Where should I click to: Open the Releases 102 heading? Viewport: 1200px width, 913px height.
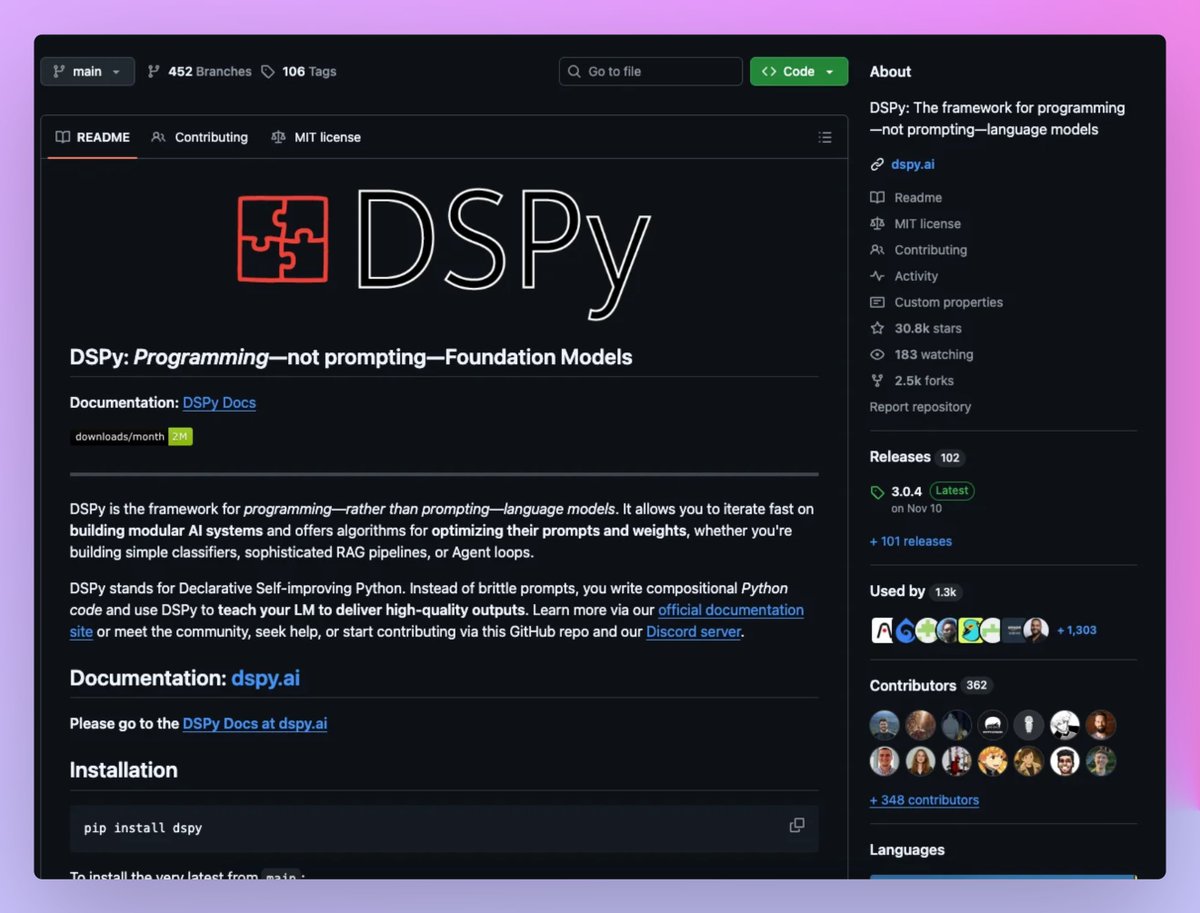click(916, 457)
